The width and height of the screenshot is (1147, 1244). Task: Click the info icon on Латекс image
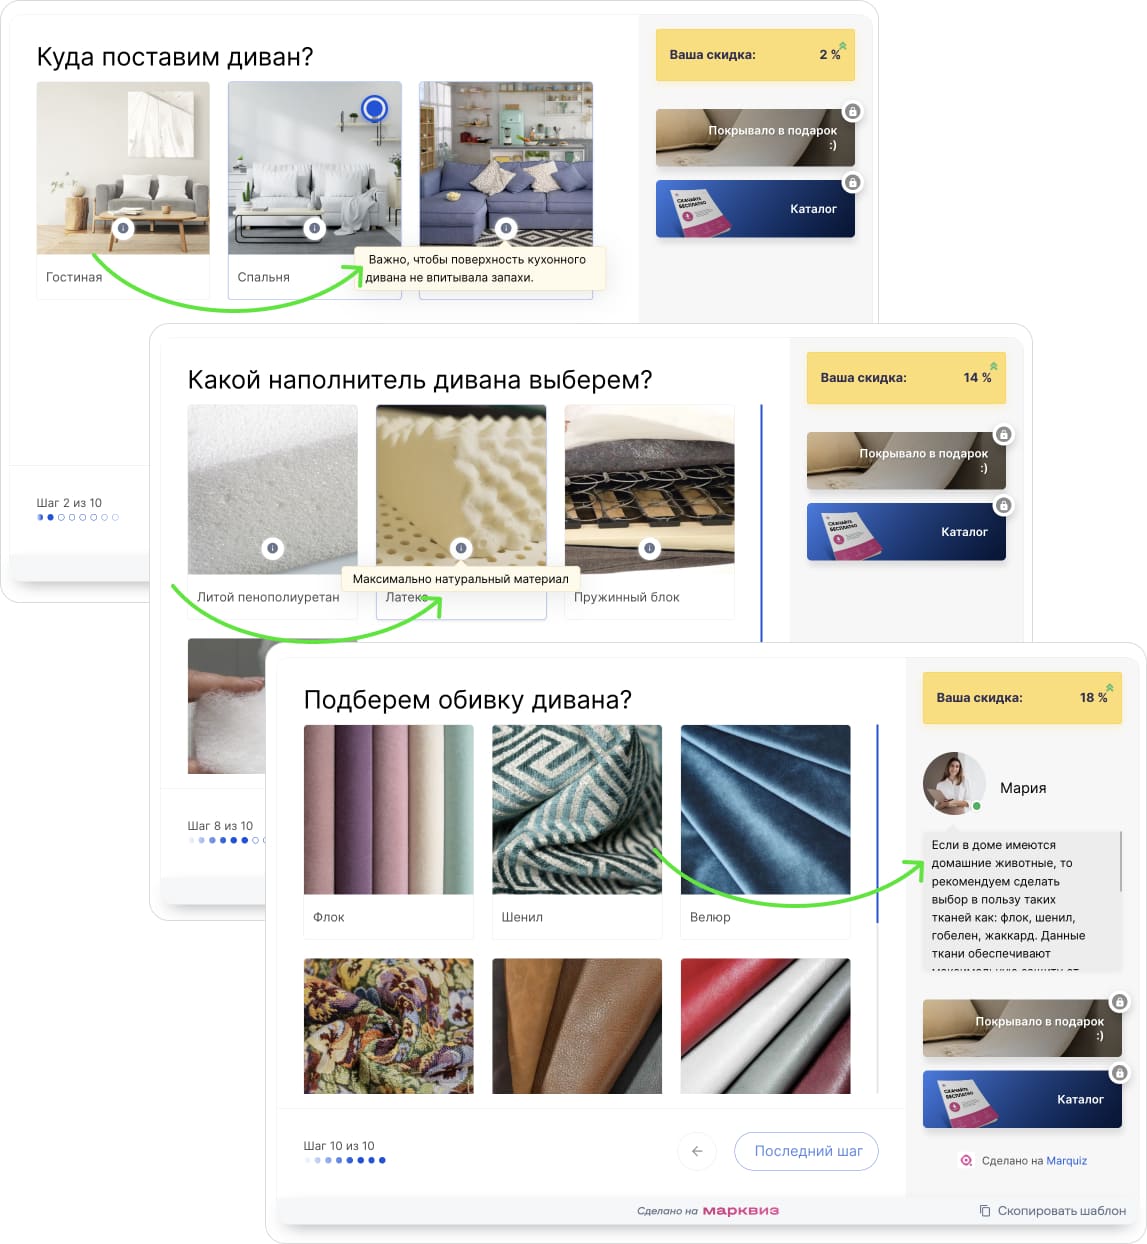click(461, 548)
